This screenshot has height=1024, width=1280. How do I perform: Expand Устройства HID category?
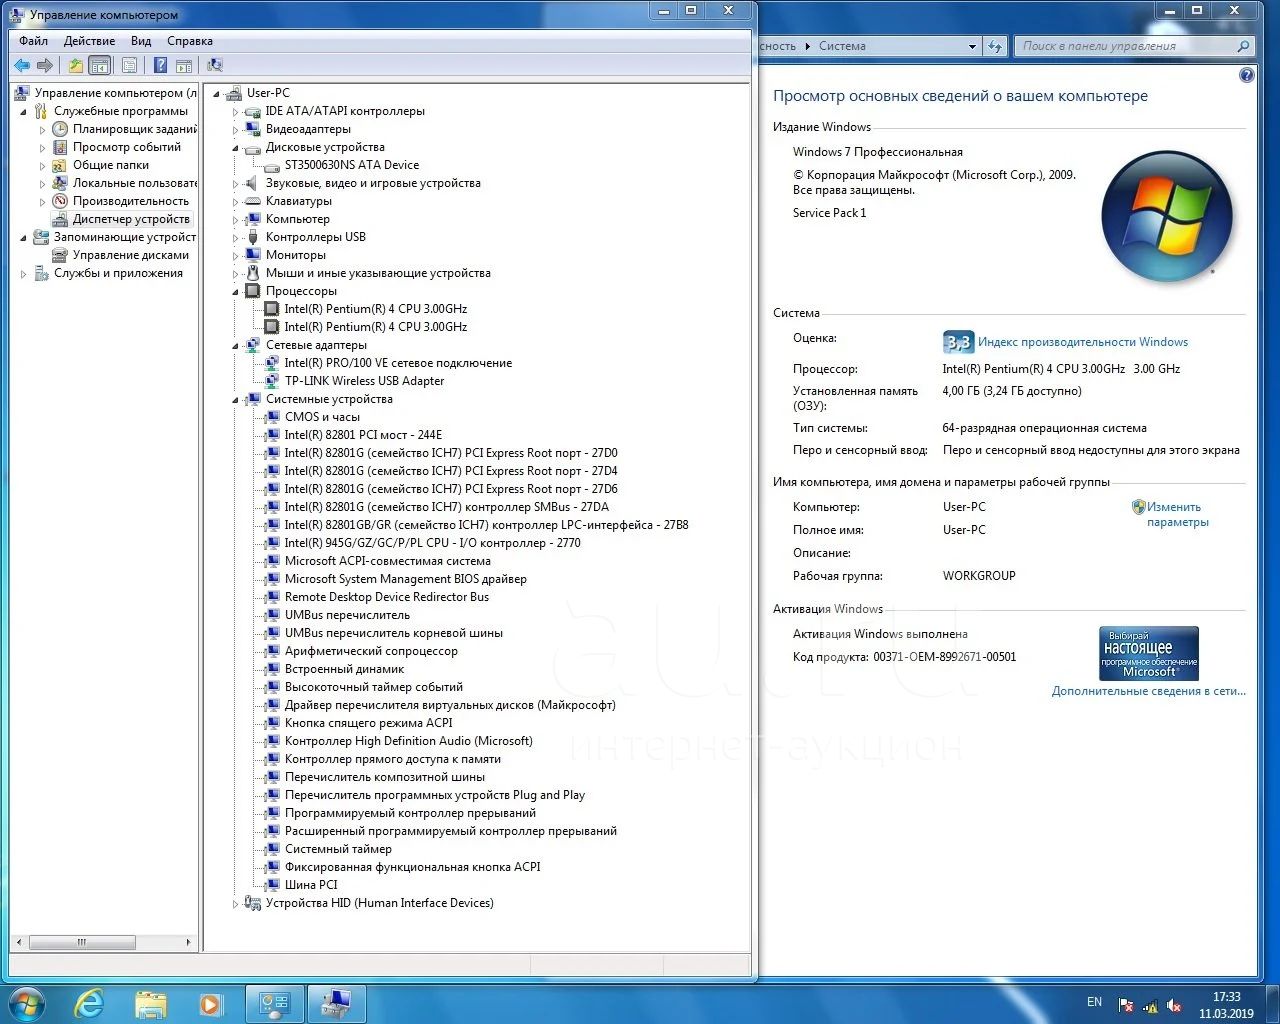235,903
